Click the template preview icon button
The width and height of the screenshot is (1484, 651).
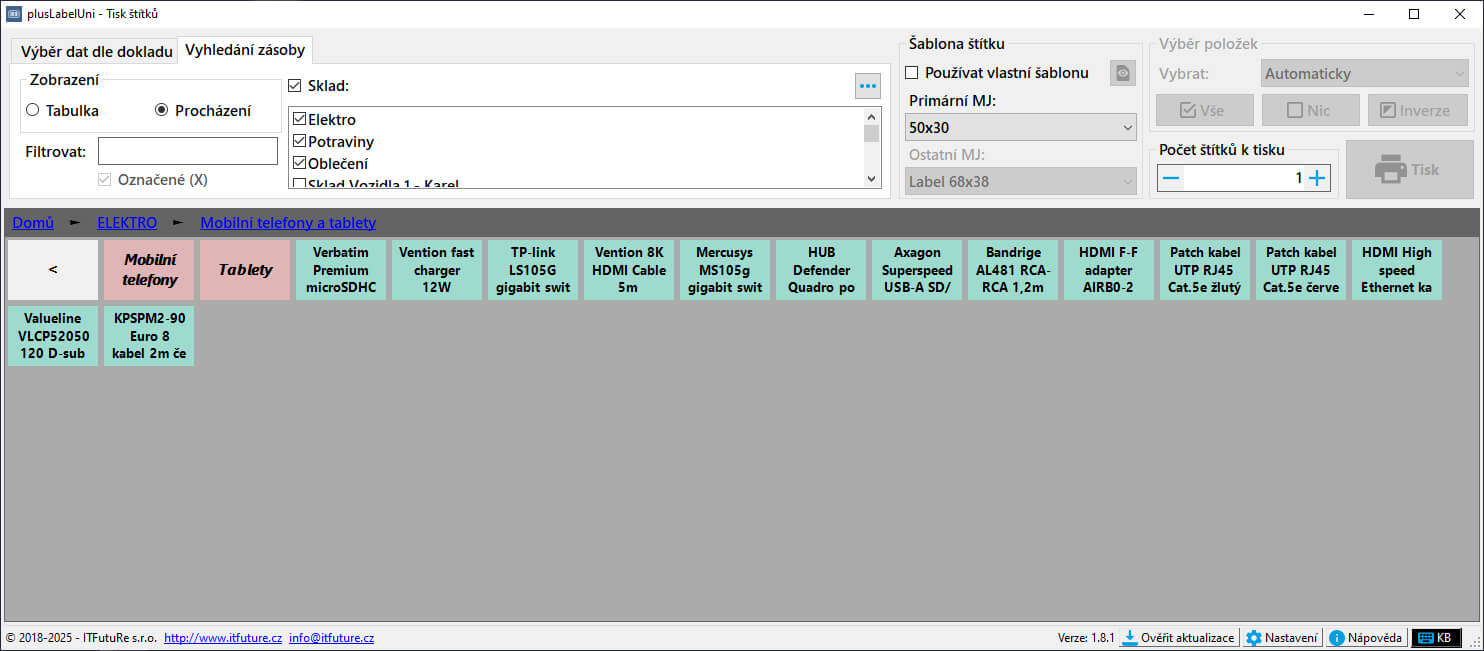[x=1123, y=73]
